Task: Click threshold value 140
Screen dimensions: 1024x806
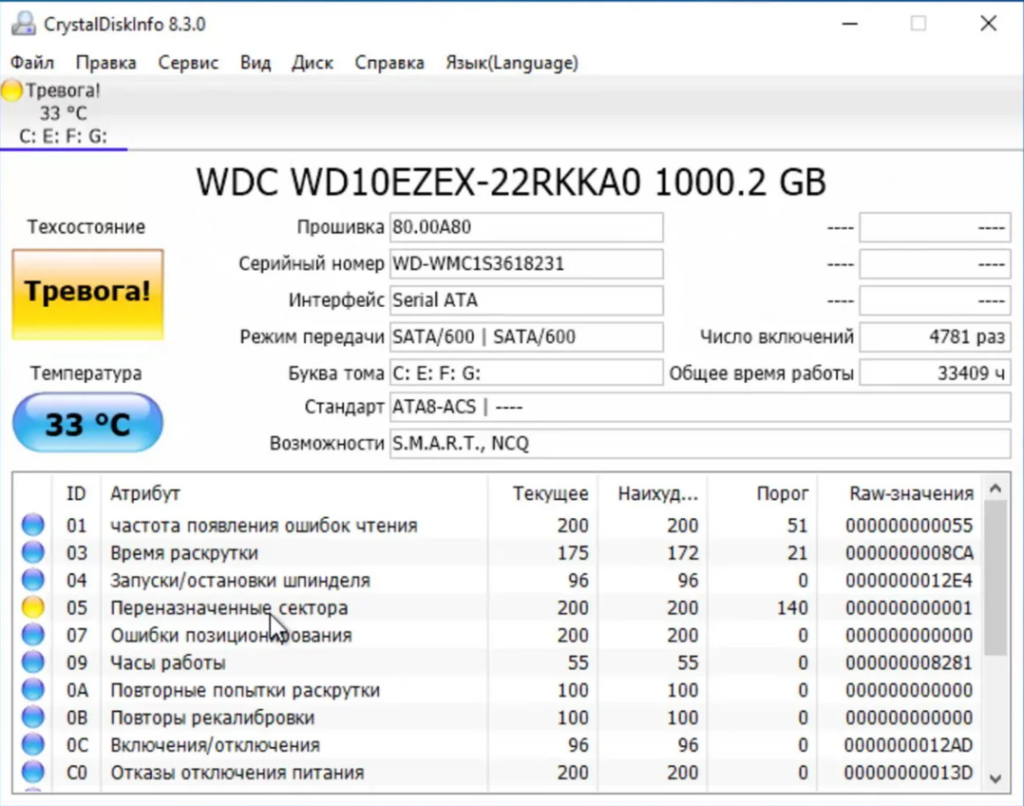Action: [792, 607]
